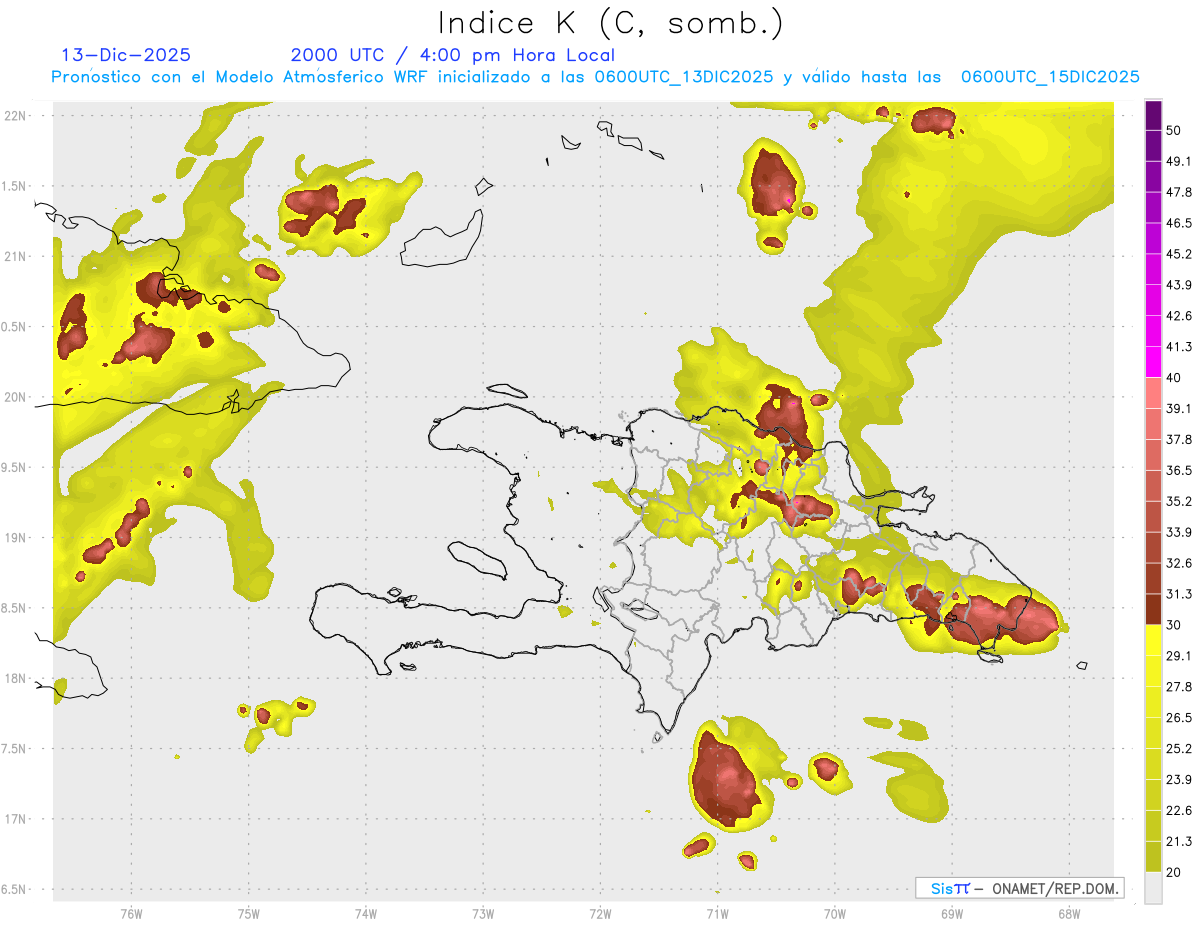Click the 42.6 value on the color scale
The width and height of the screenshot is (1200, 927).
[1179, 316]
